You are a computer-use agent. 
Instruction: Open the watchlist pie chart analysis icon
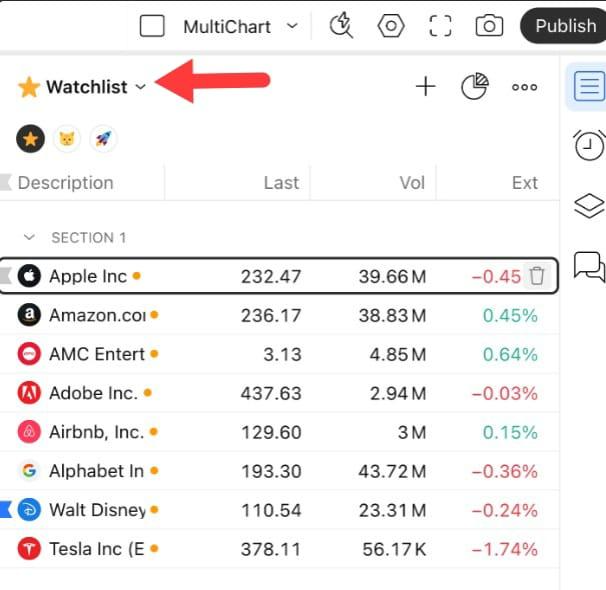474,87
